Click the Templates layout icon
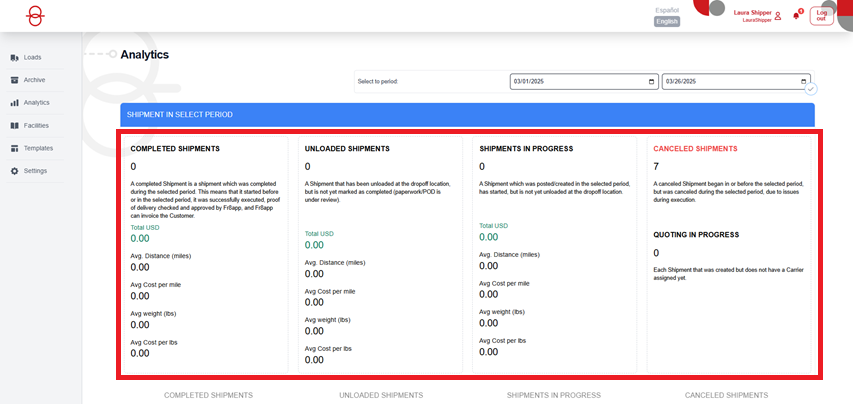Viewport: 853px width, 404px height. 15,148
